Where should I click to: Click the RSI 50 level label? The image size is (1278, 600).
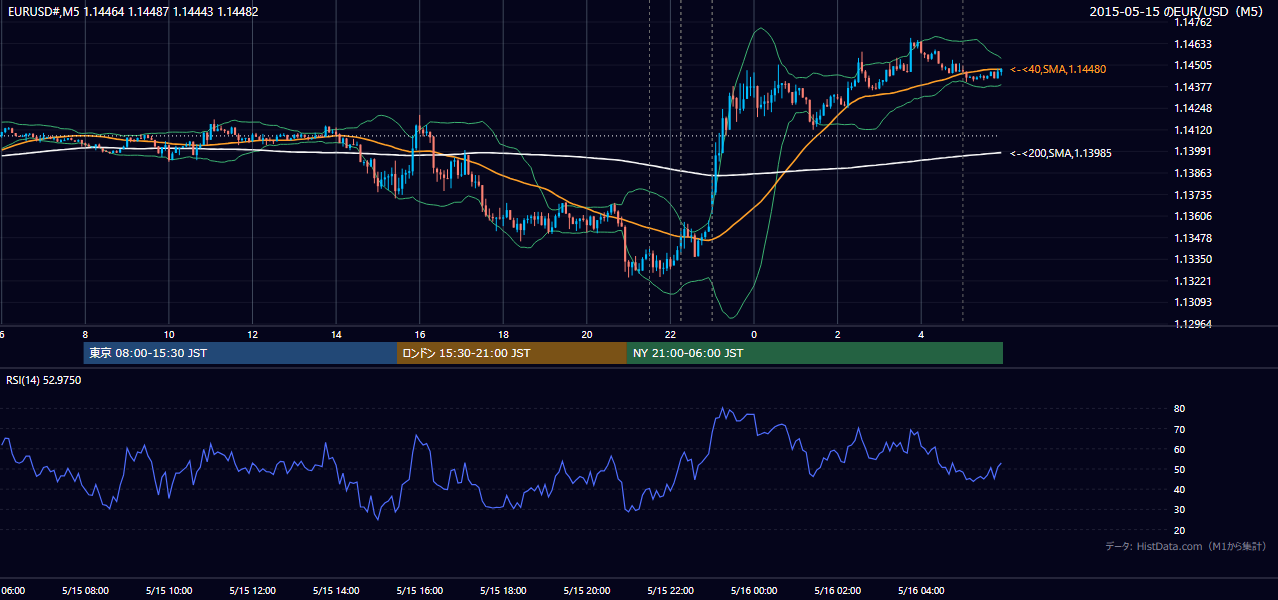click(1179, 469)
